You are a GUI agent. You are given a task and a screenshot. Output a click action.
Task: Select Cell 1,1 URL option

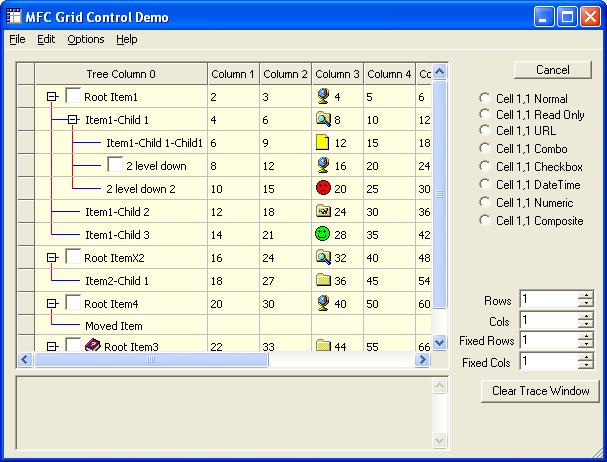click(484, 130)
